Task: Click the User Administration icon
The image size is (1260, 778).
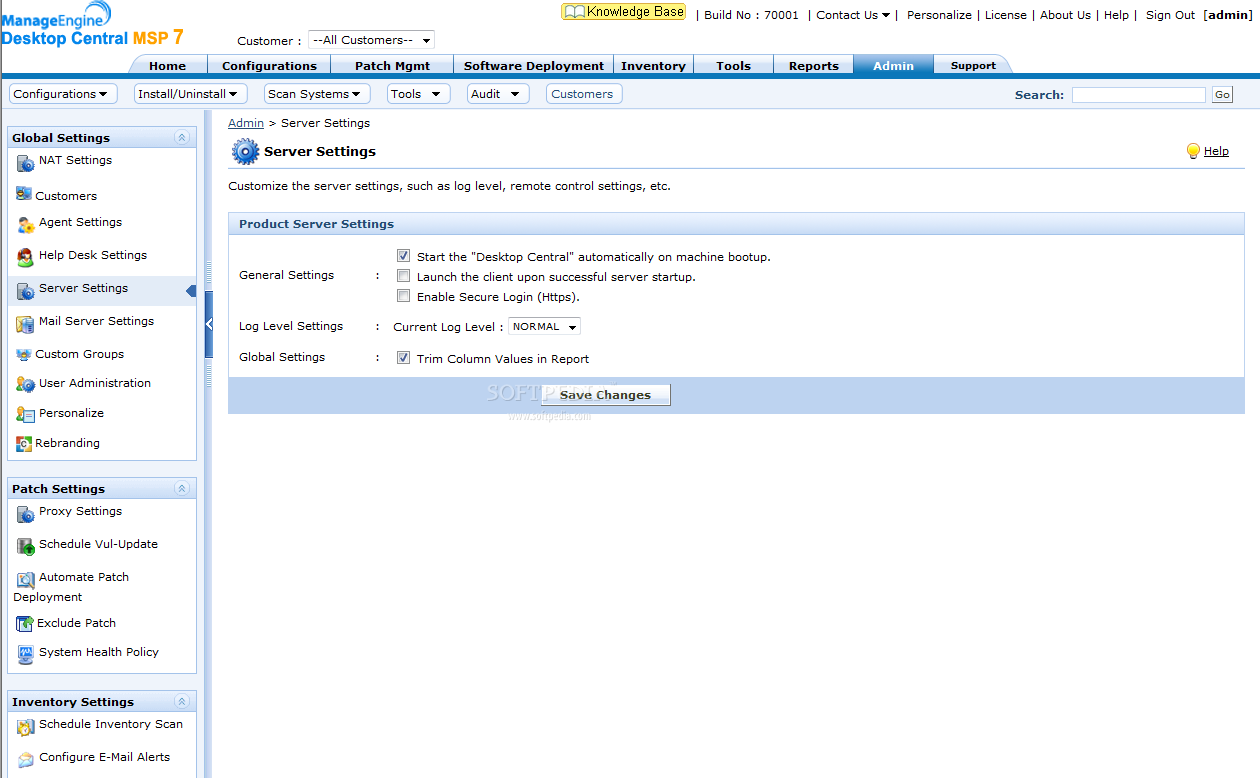Action: (x=26, y=385)
